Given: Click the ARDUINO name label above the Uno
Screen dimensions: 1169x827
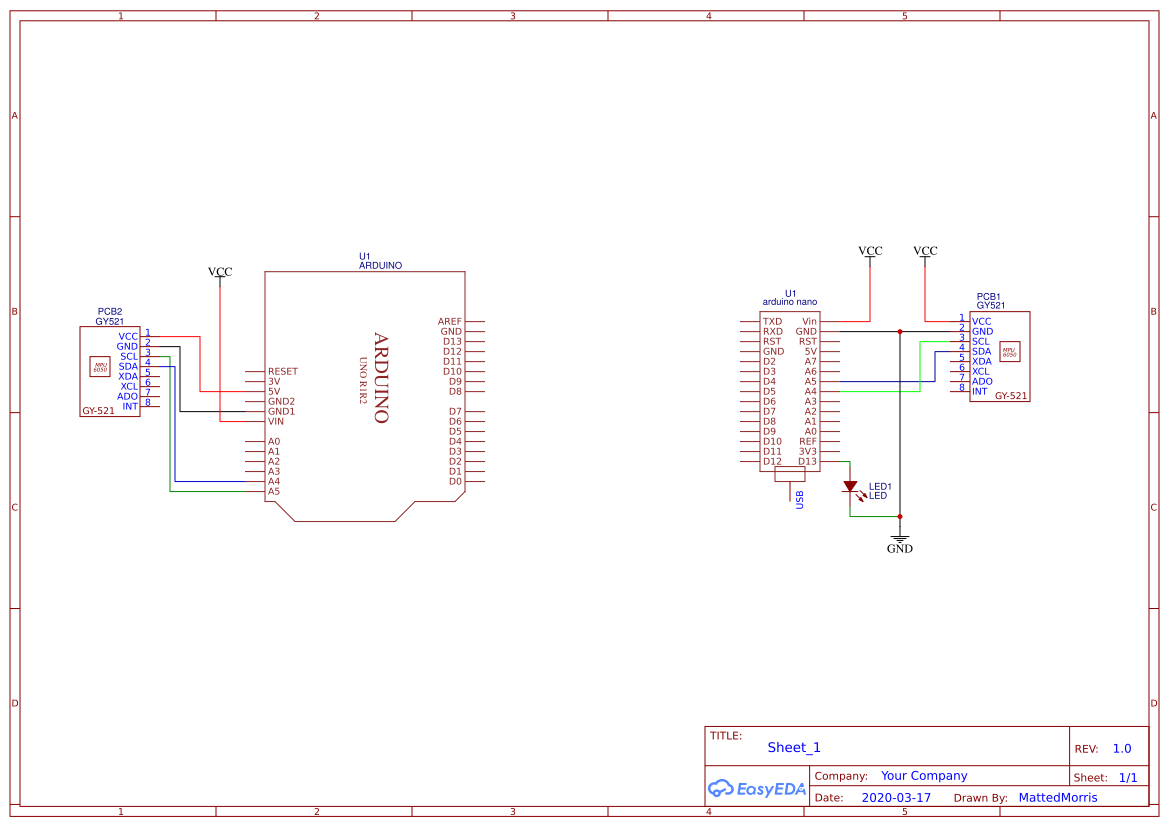Looking at the screenshot, I should coord(380,265).
